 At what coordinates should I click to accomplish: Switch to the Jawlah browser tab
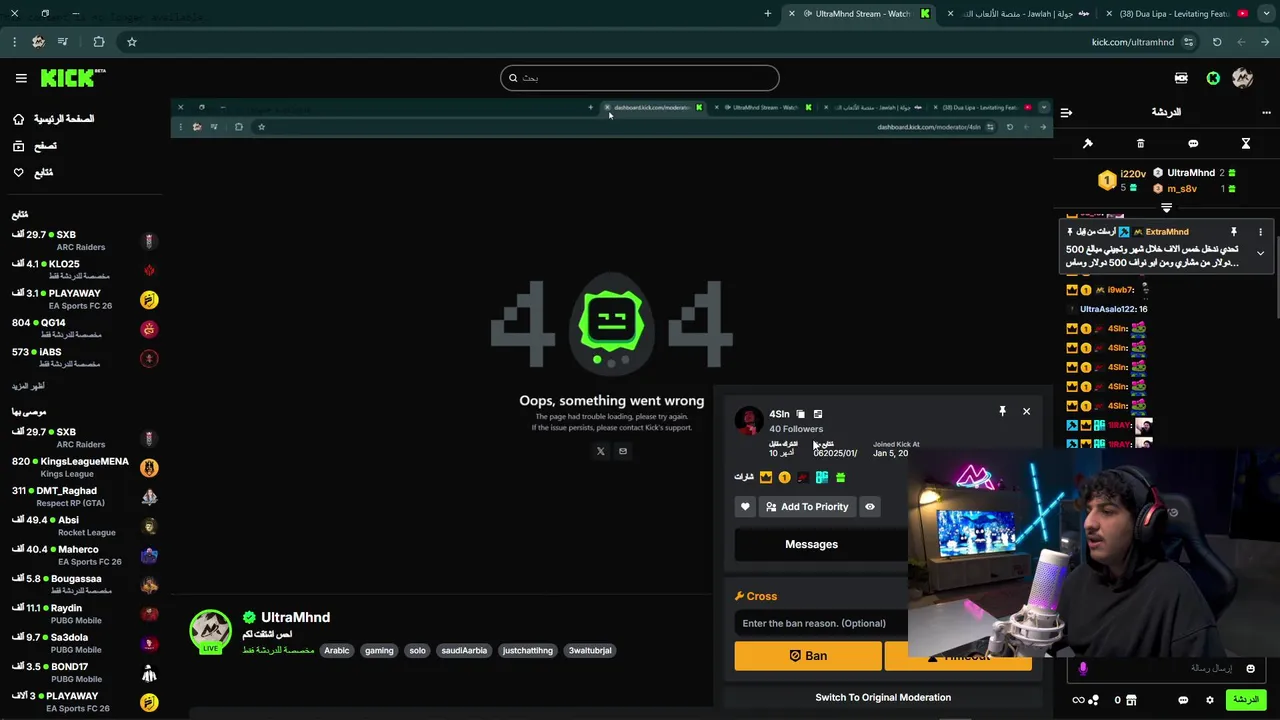pos(1020,14)
